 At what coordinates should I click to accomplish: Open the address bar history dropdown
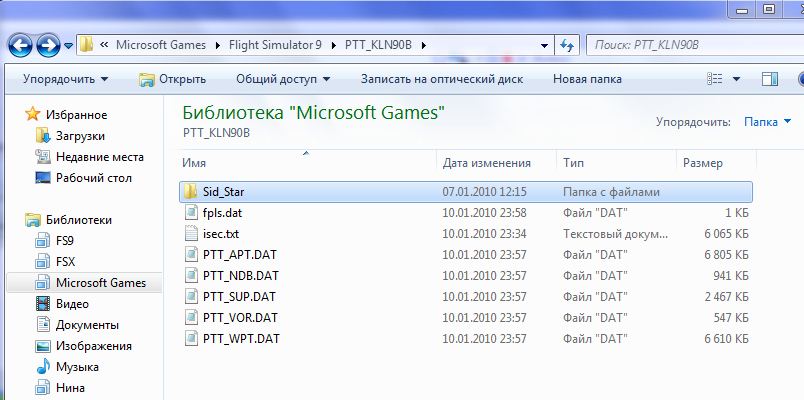pyautogui.click(x=545, y=45)
